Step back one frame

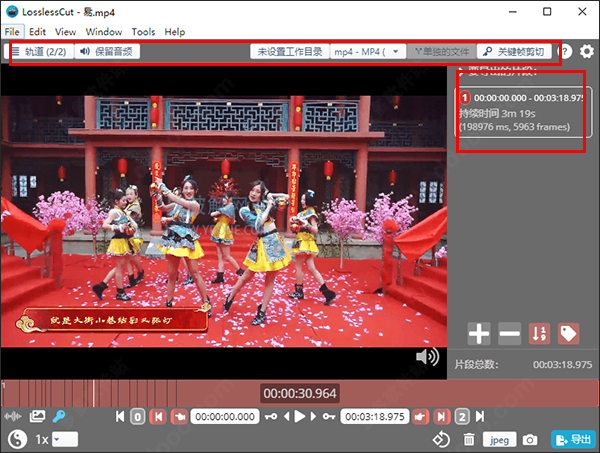(287, 416)
